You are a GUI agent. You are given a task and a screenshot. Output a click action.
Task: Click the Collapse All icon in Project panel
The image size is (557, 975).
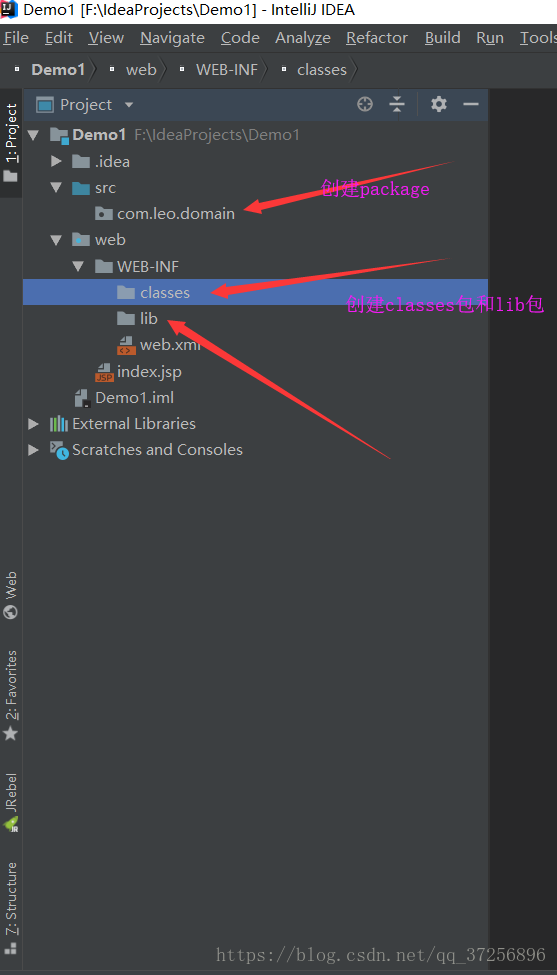(x=397, y=104)
